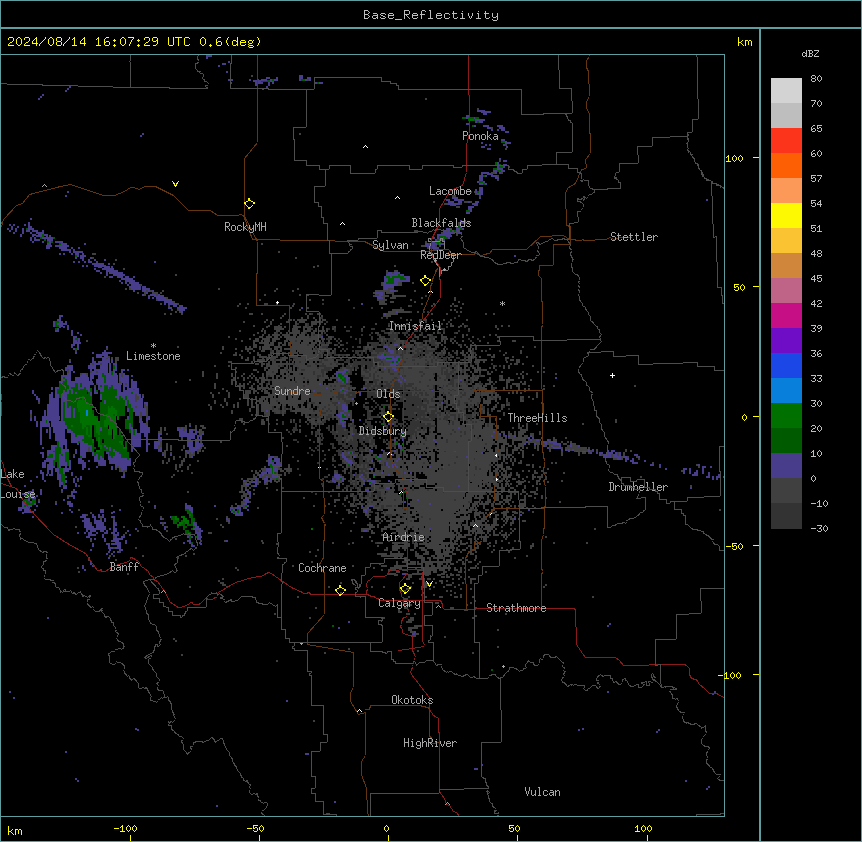Select the magenta swatch in dBZ legend
Viewport: 862px width, 842px height.
(786, 315)
